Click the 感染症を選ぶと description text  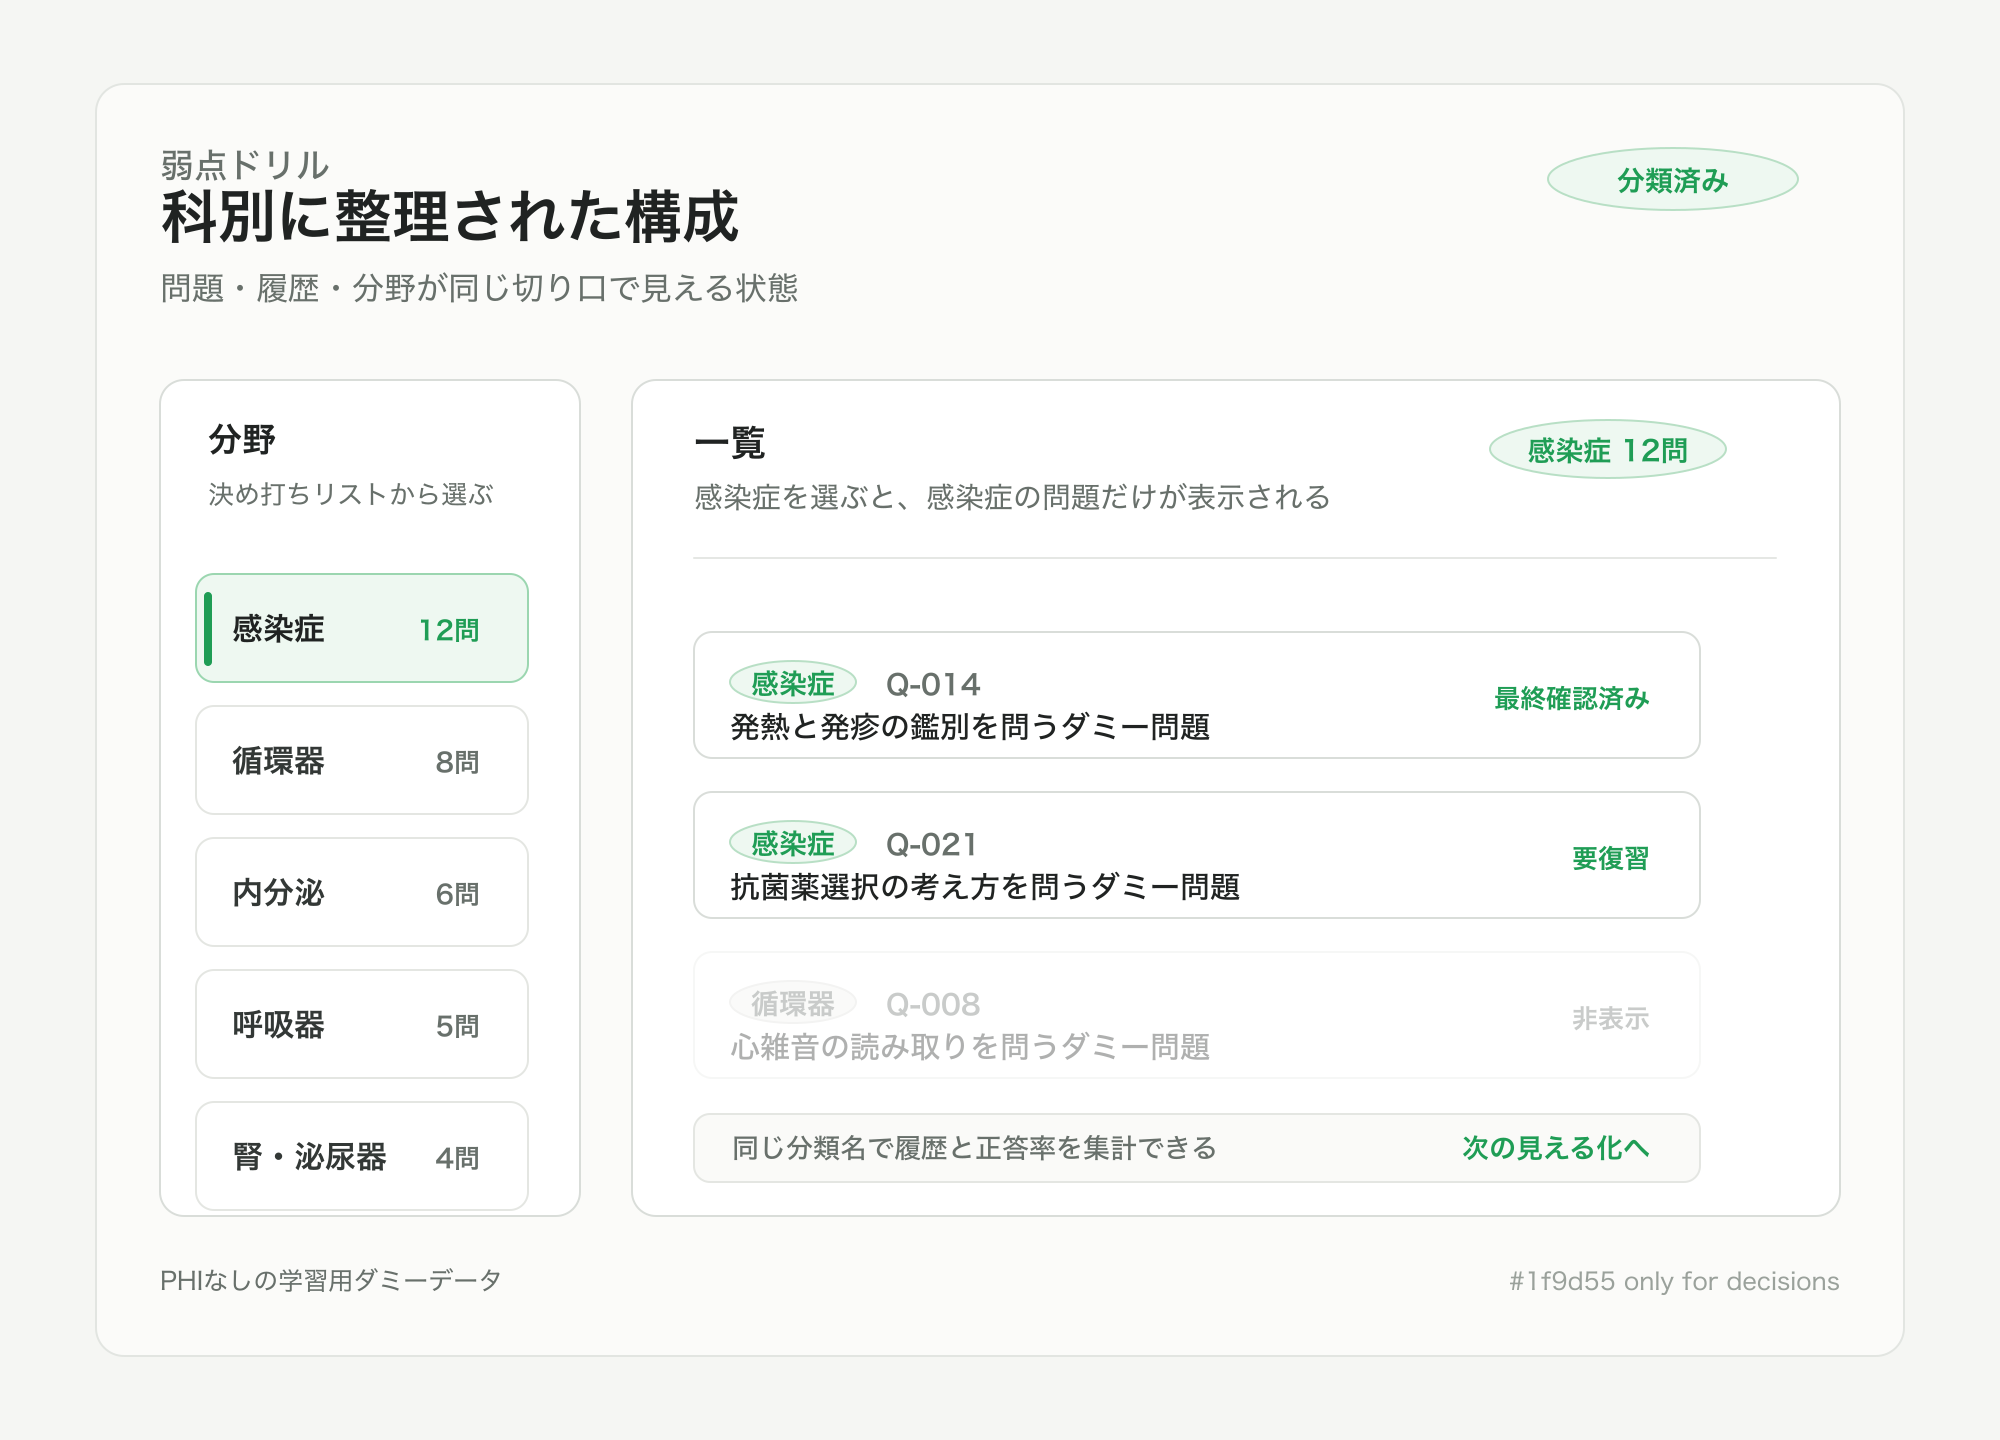point(1012,497)
